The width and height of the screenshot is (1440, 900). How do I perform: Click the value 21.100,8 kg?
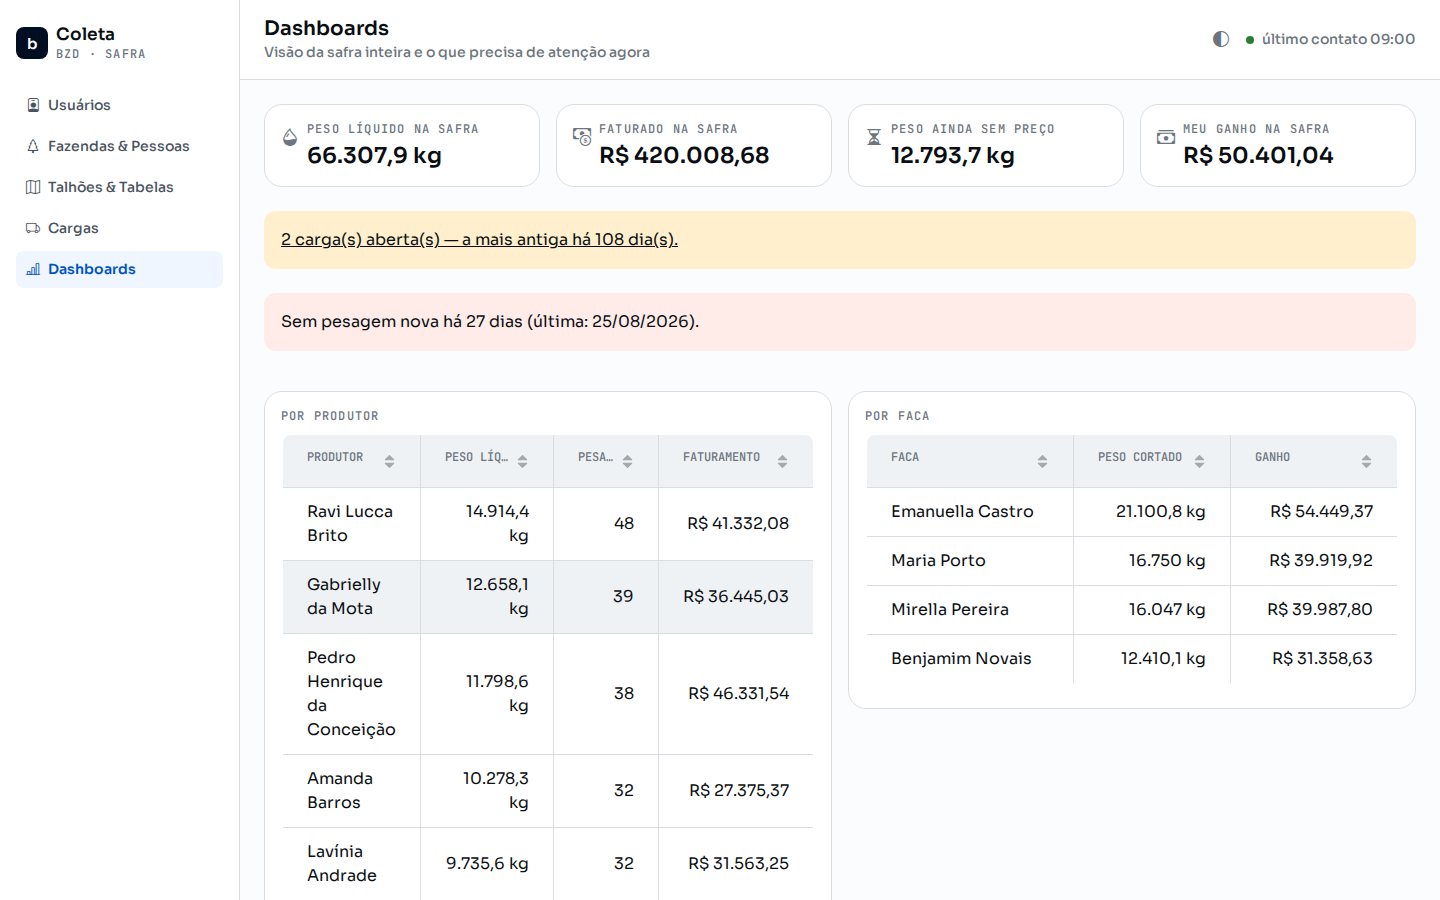click(x=1161, y=511)
